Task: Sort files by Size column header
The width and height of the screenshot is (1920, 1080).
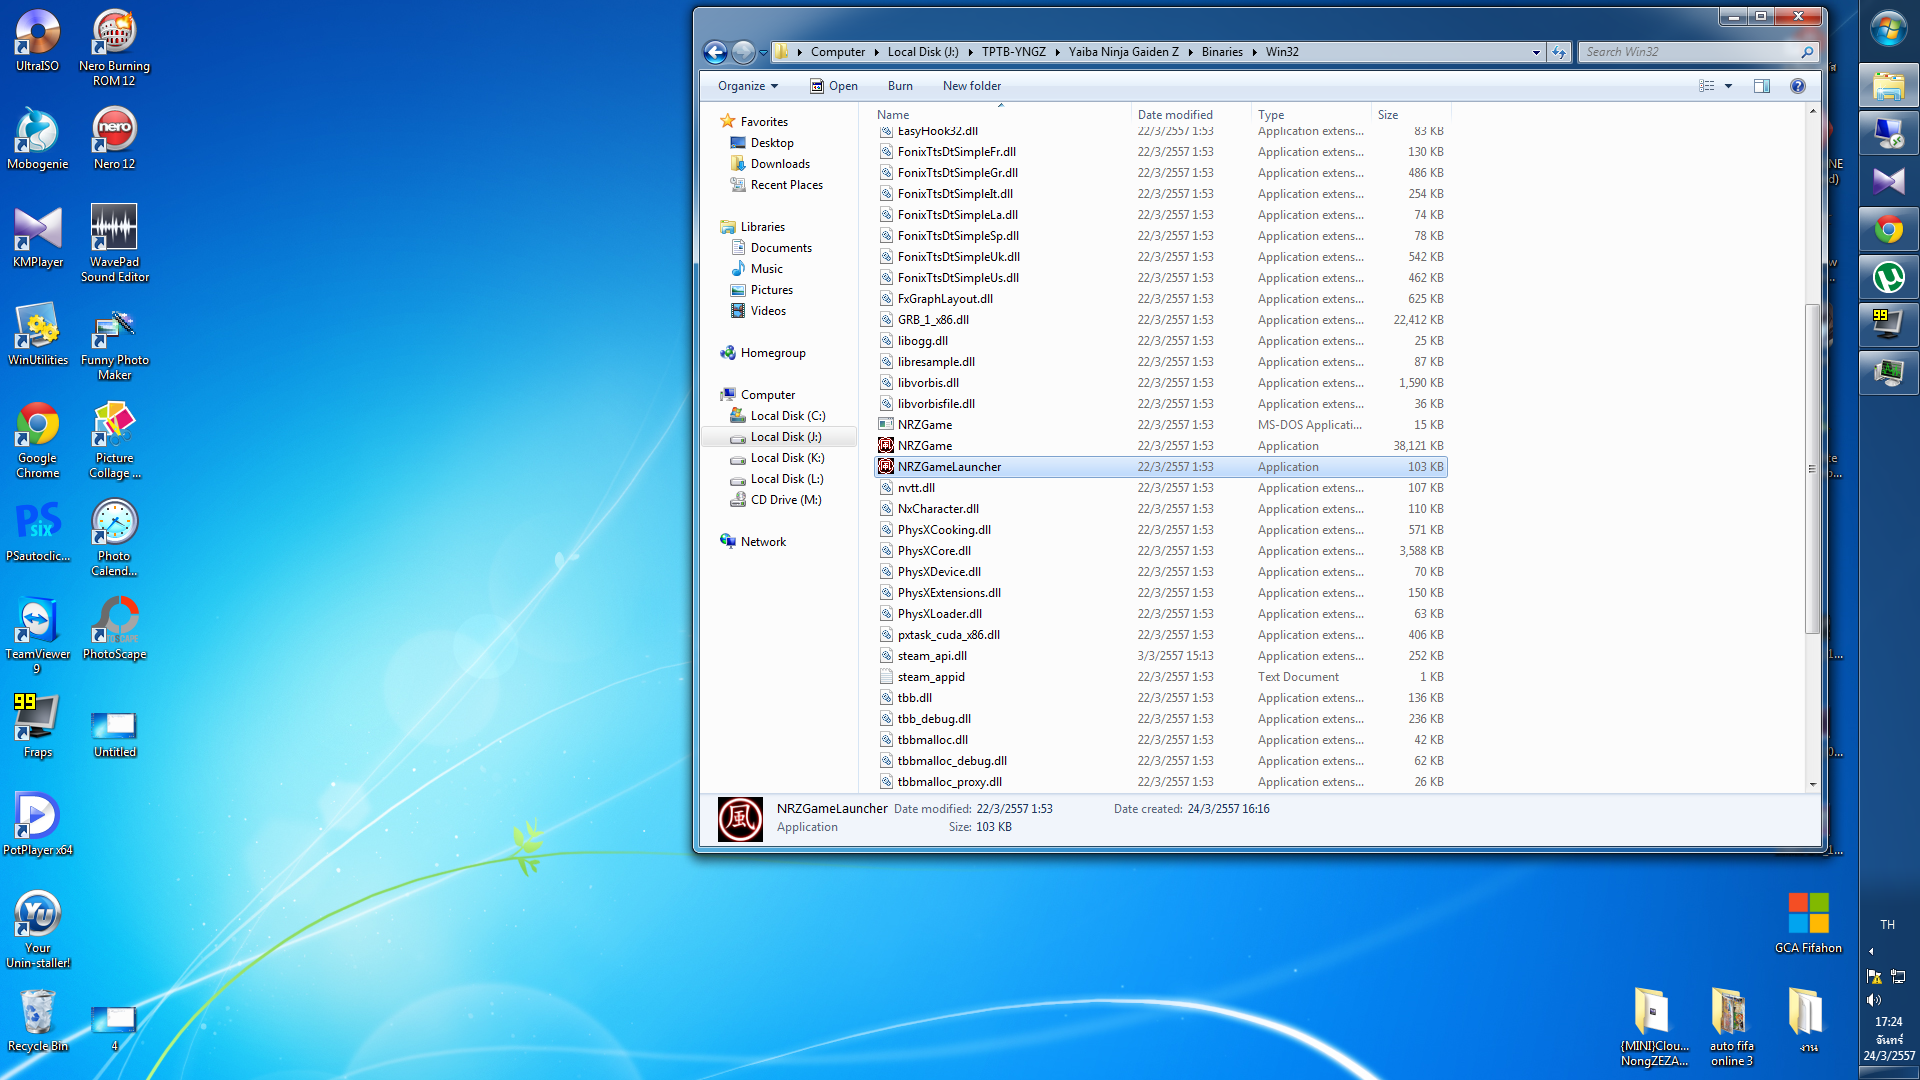Action: (1387, 115)
